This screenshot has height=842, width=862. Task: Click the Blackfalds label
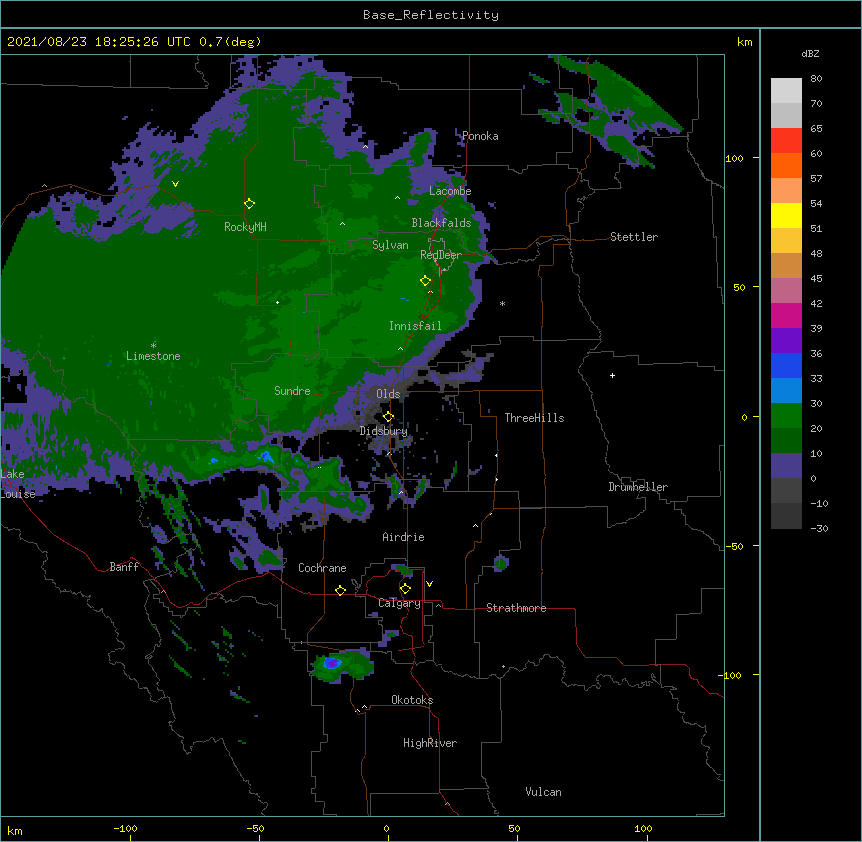(441, 223)
